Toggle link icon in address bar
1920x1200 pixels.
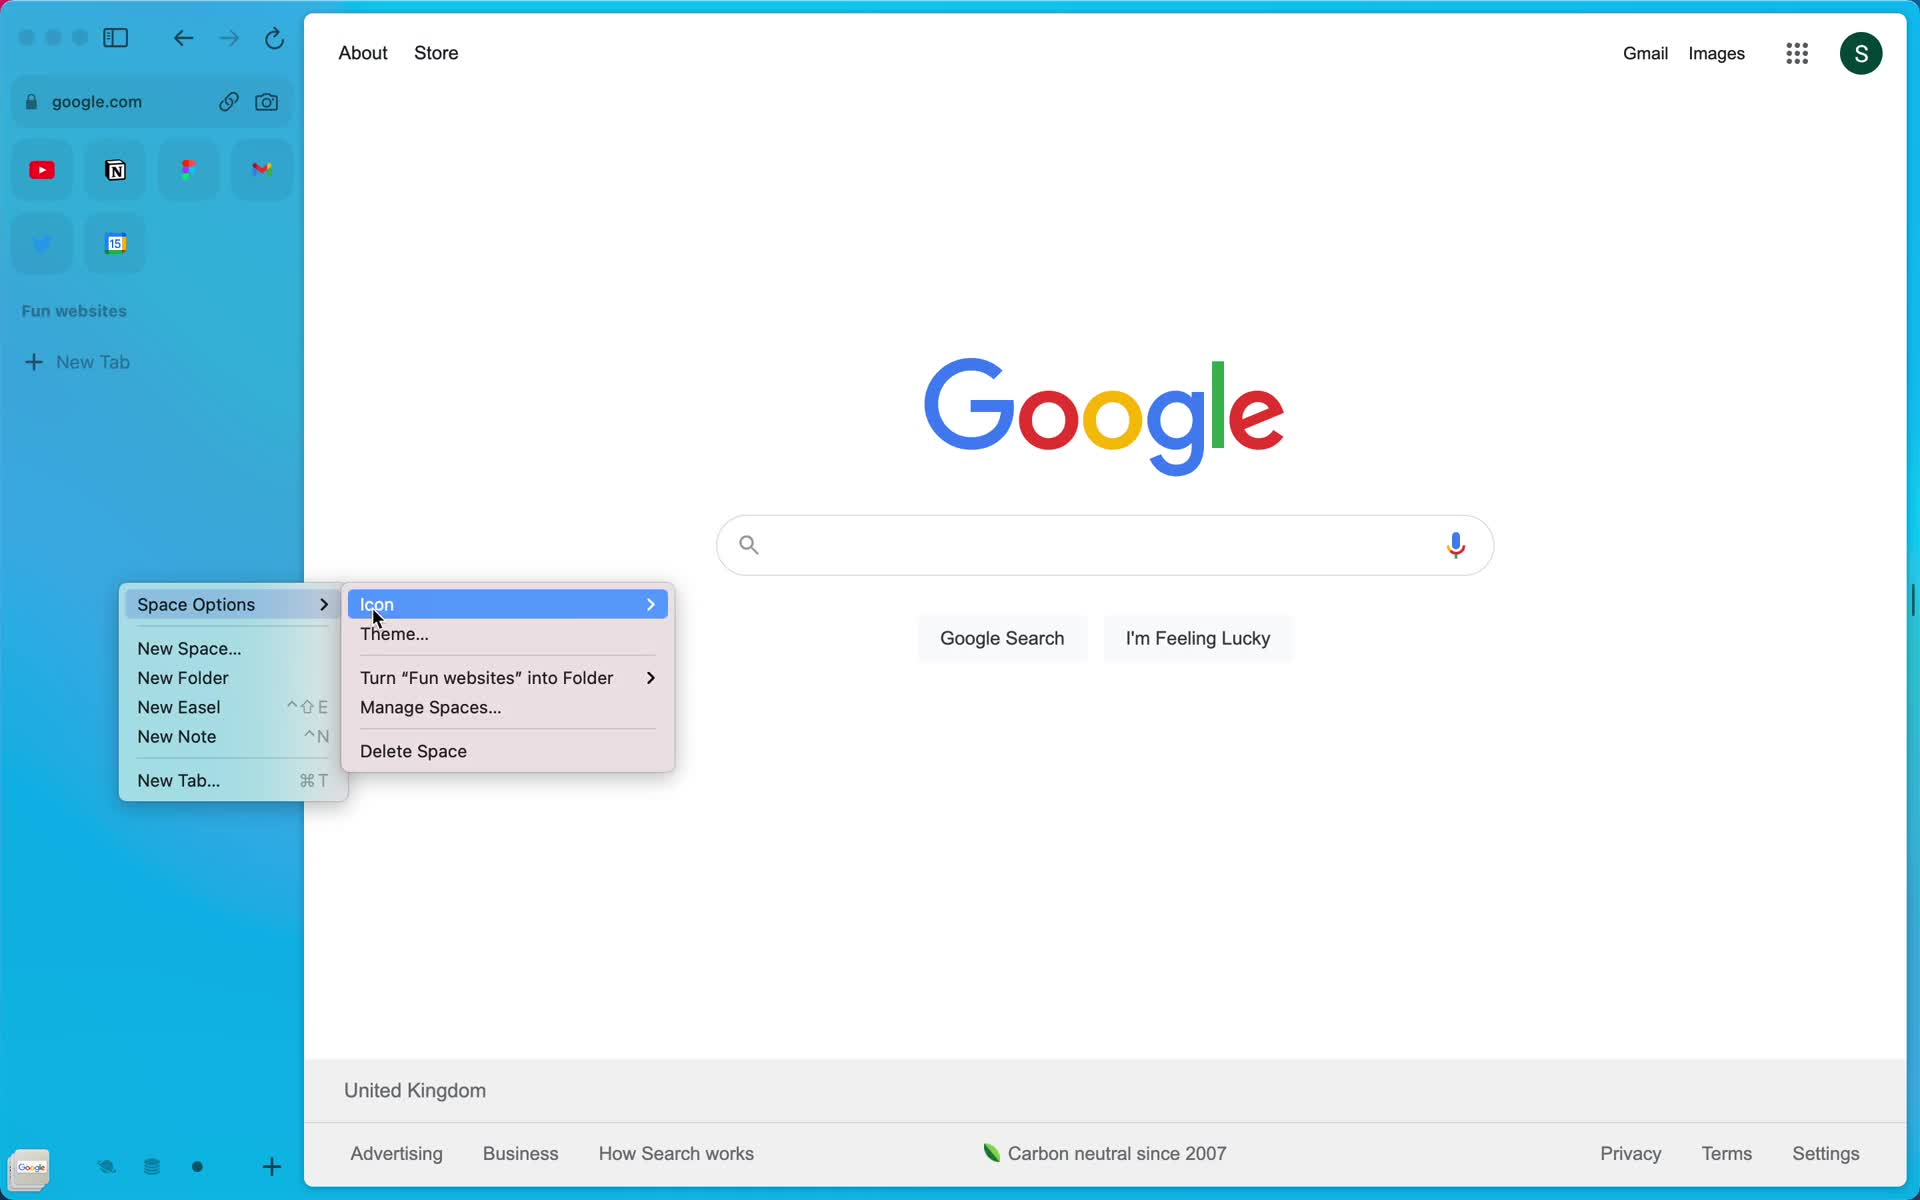click(x=227, y=100)
